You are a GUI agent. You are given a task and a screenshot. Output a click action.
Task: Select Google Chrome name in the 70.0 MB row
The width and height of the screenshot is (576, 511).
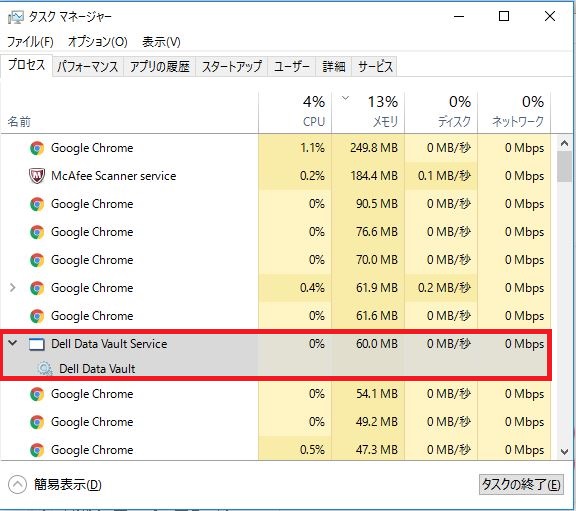click(92, 260)
